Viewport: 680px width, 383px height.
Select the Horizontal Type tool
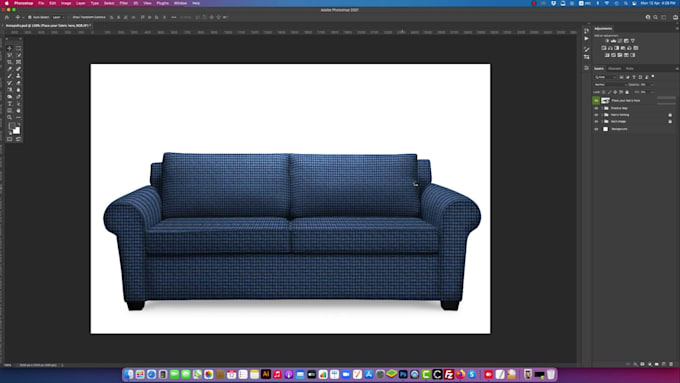tap(10, 104)
